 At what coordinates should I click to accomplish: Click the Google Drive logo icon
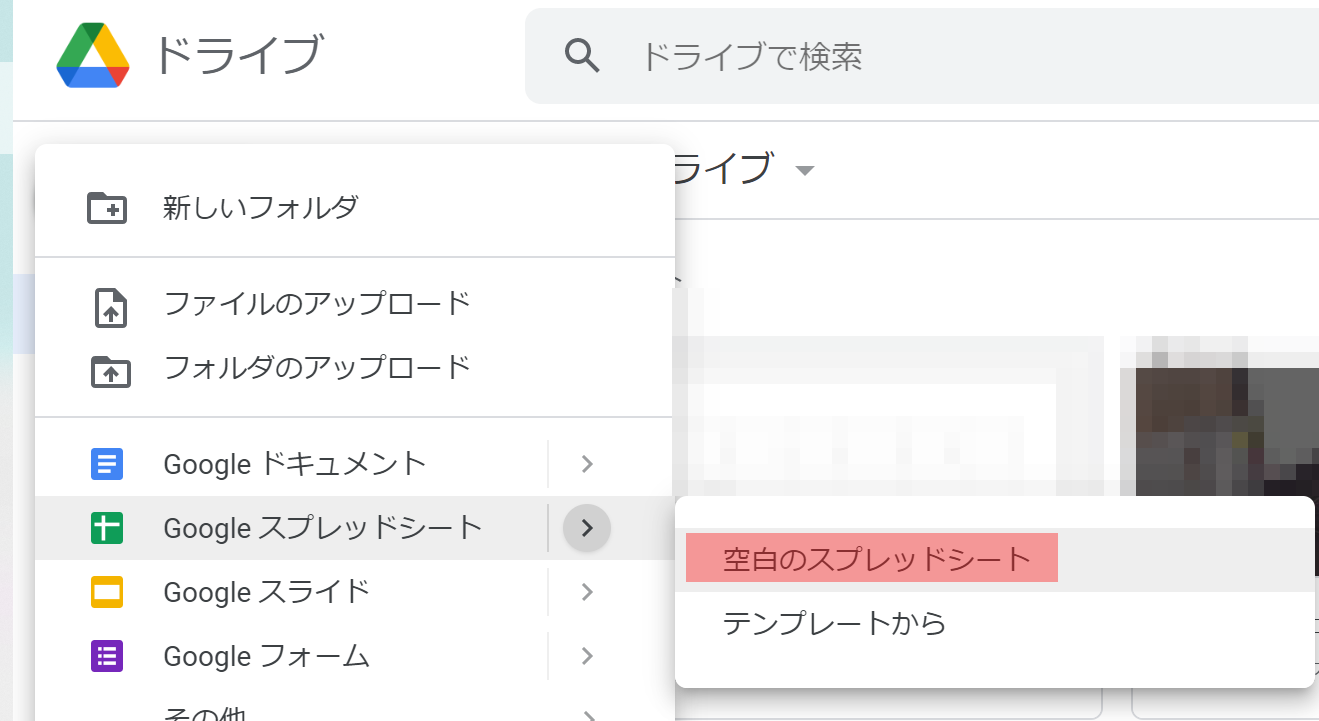[x=93, y=56]
